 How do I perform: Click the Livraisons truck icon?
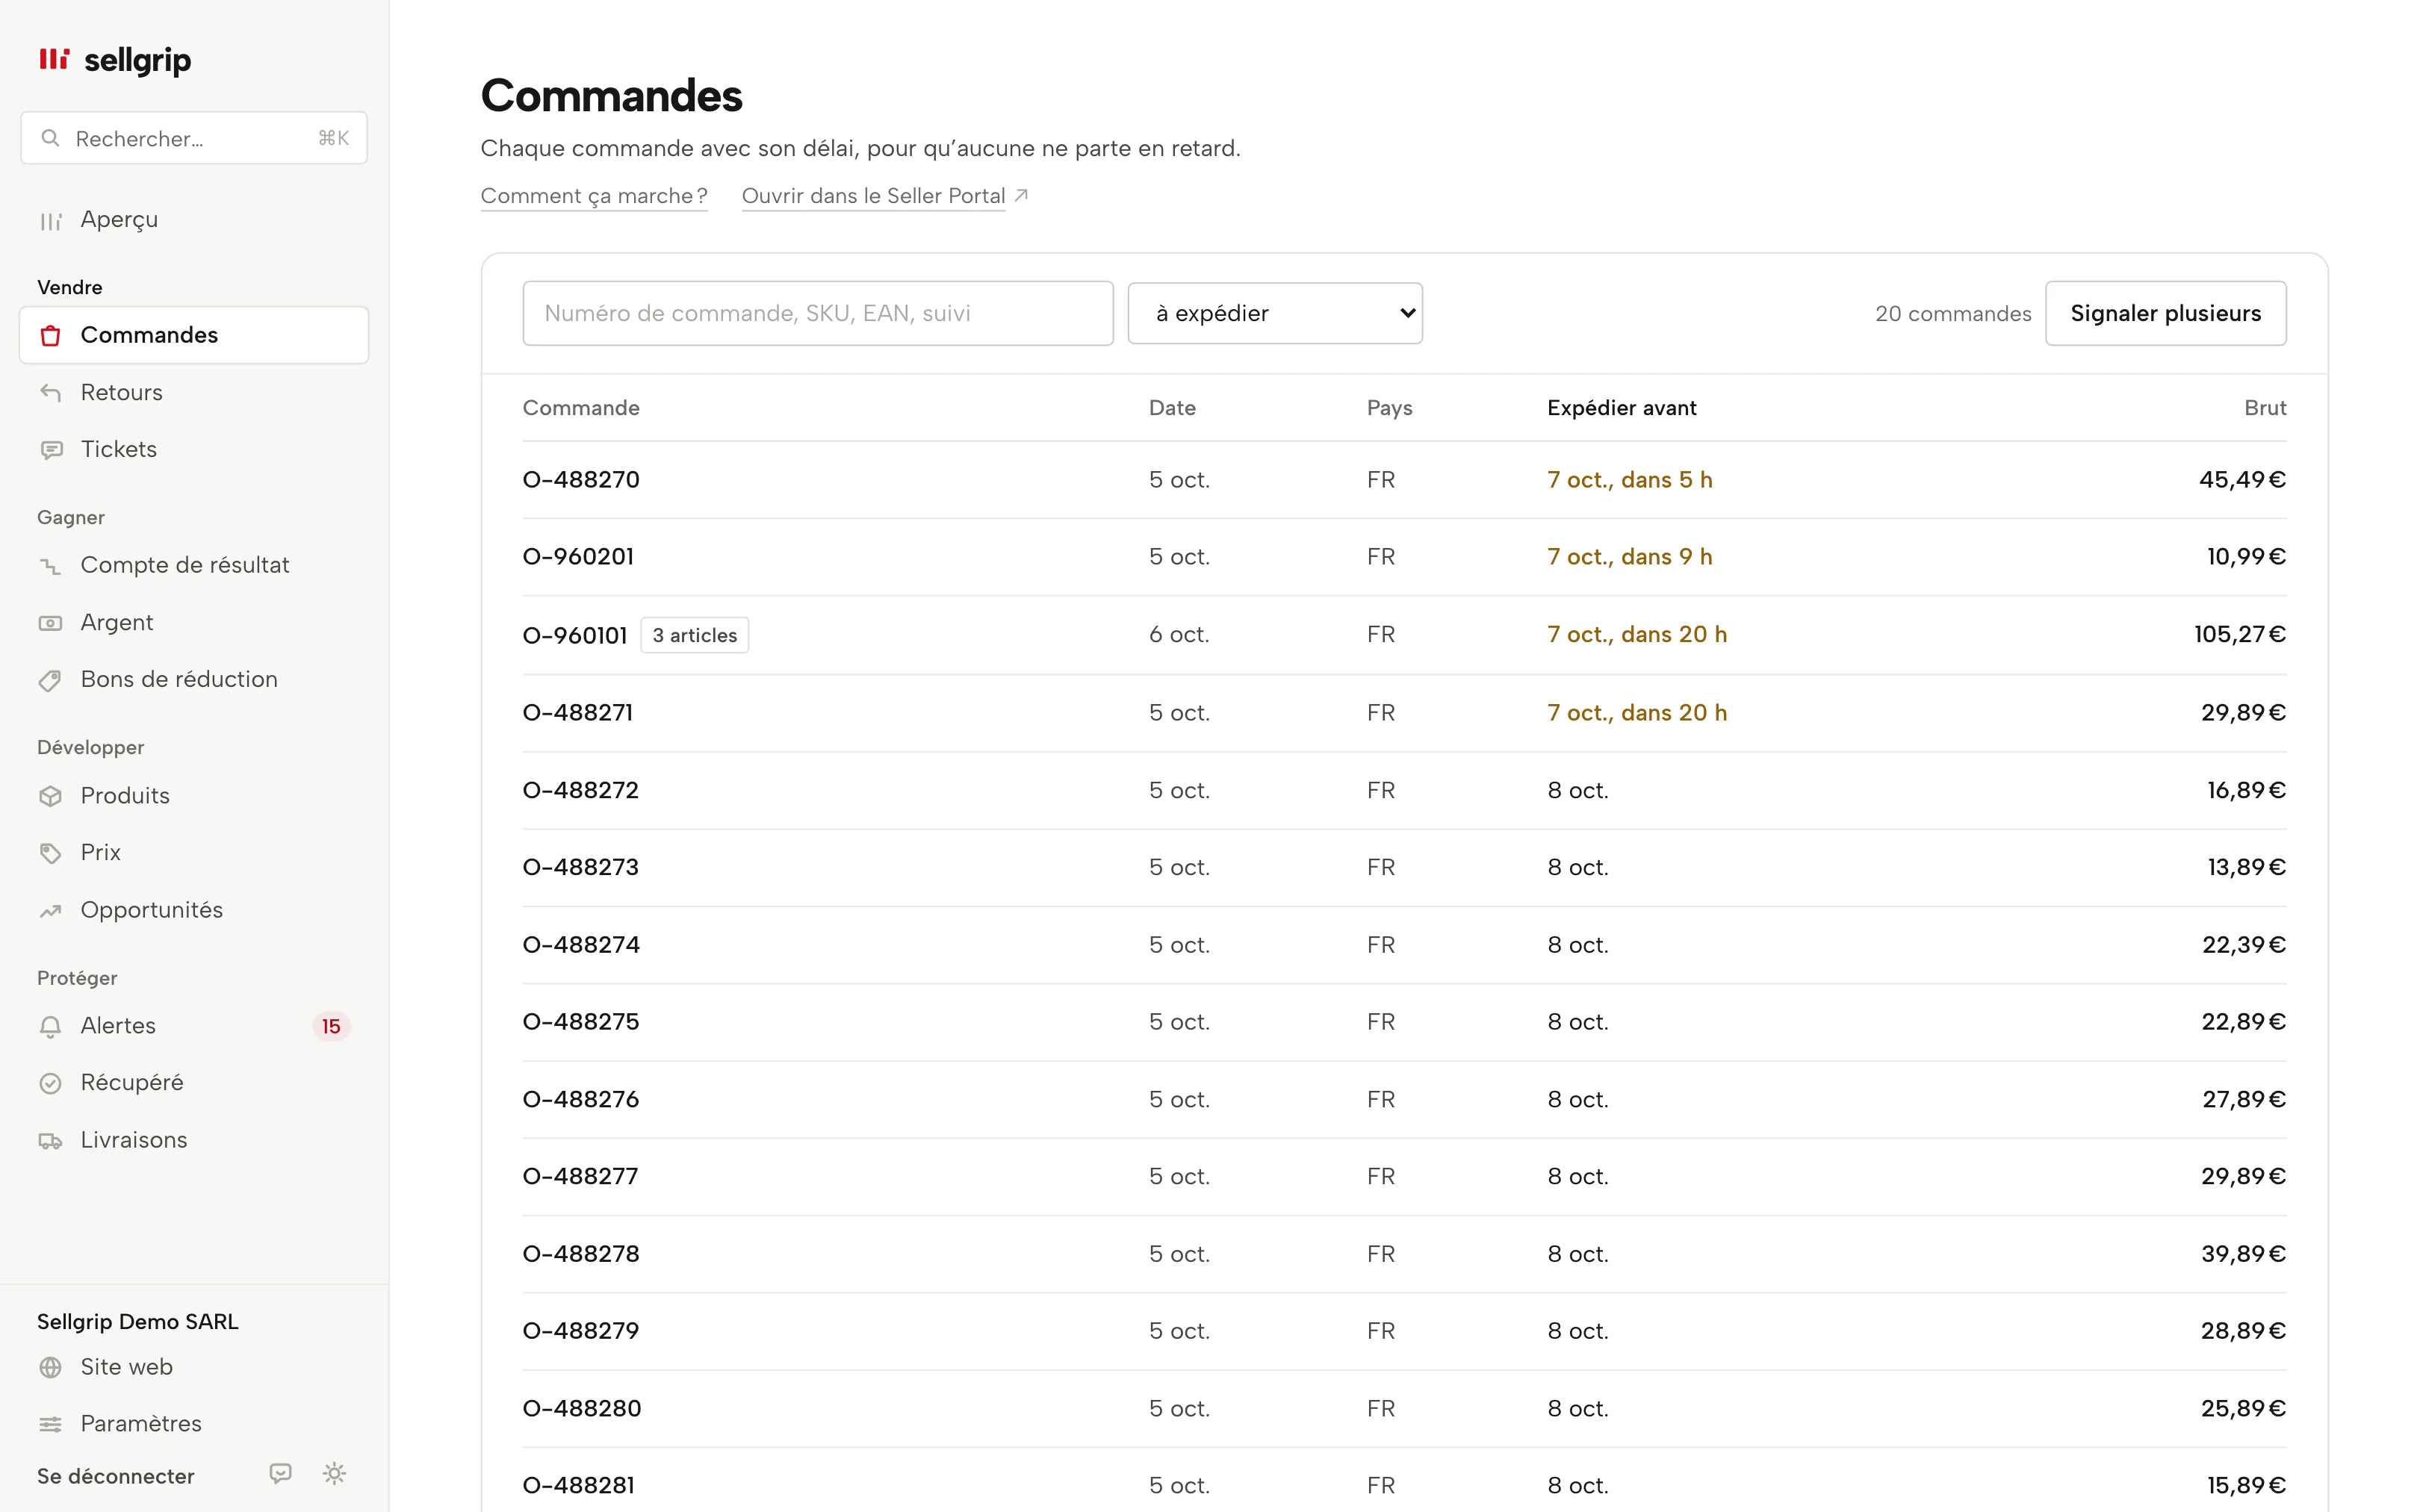coord(51,1140)
